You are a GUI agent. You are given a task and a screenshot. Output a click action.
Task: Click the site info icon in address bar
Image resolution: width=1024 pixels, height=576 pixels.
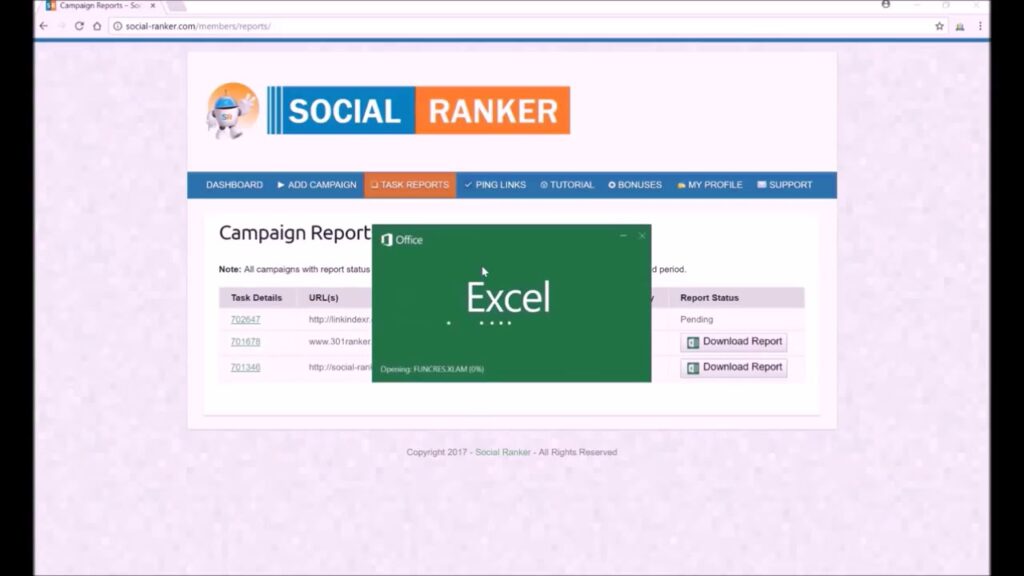[118, 26]
